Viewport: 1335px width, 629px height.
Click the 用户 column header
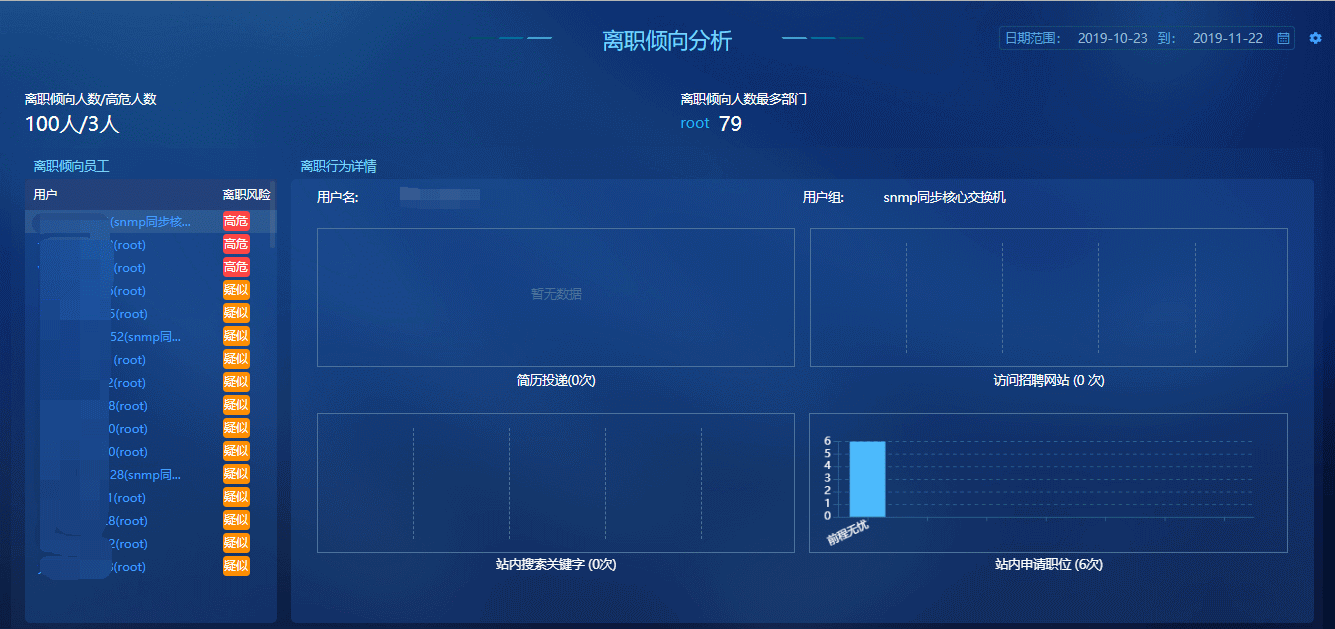point(46,195)
